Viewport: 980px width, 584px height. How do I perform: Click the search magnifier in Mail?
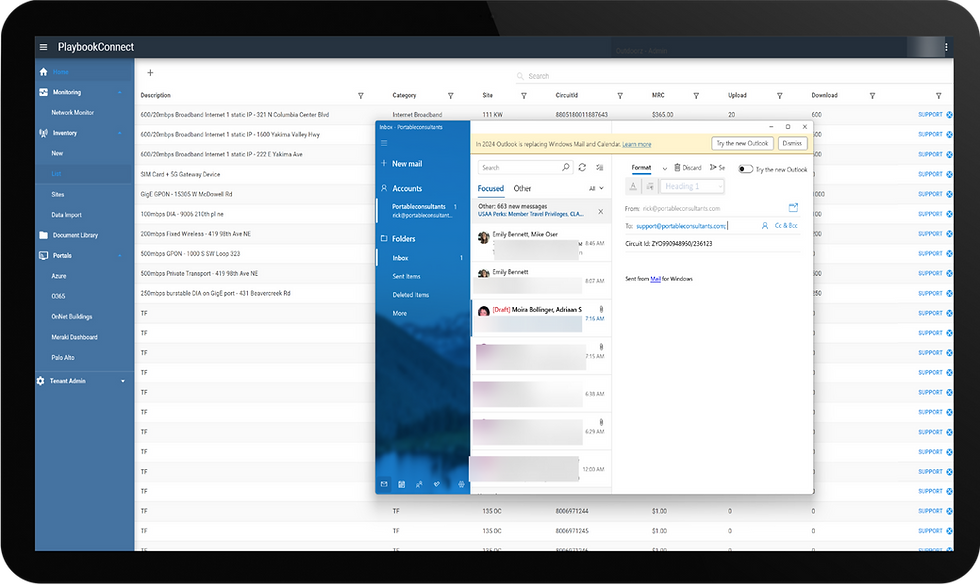[566, 167]
